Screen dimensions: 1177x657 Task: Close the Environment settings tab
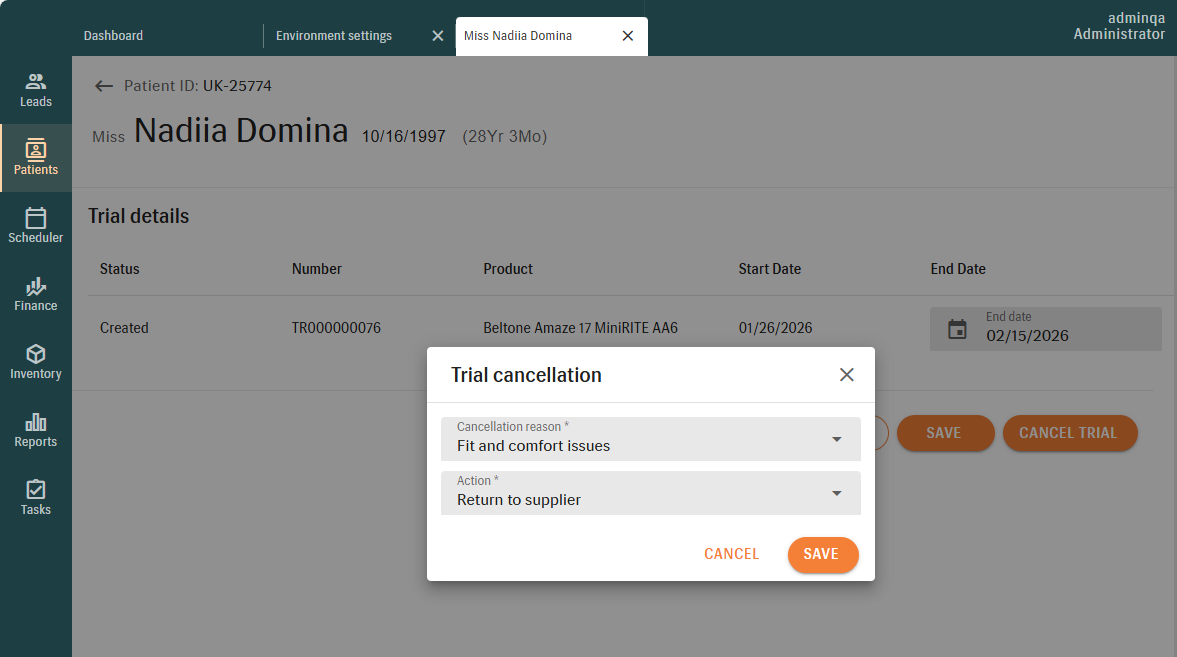[437, 36]
